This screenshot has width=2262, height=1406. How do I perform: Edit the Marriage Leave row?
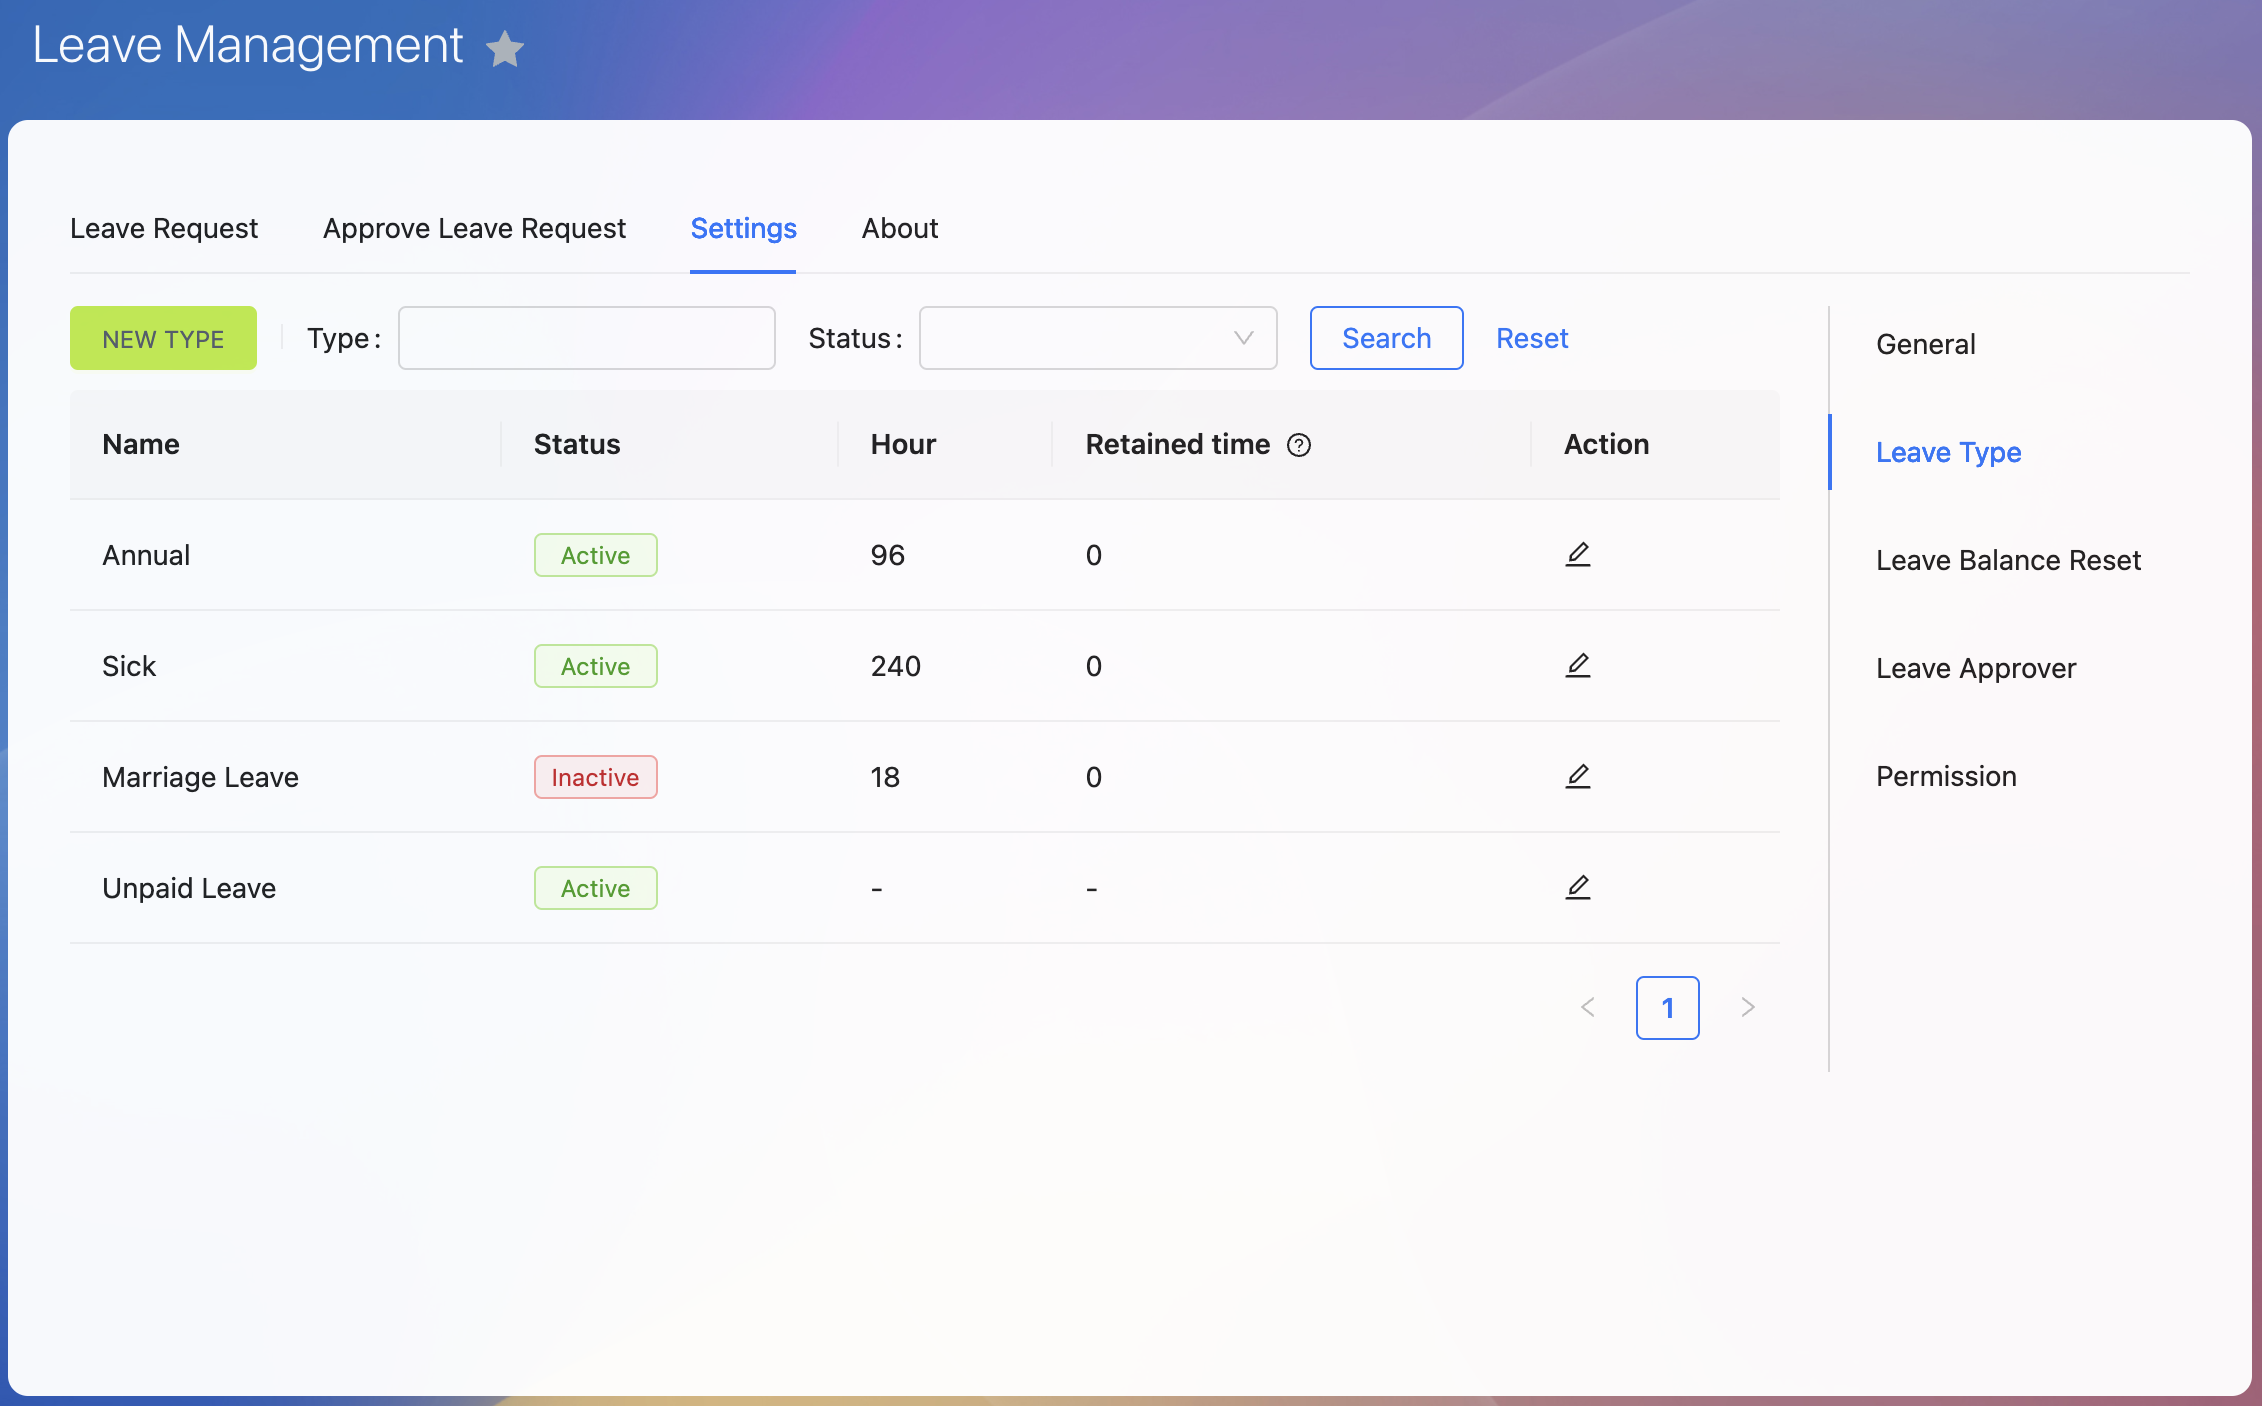(x=1577, y=776)
